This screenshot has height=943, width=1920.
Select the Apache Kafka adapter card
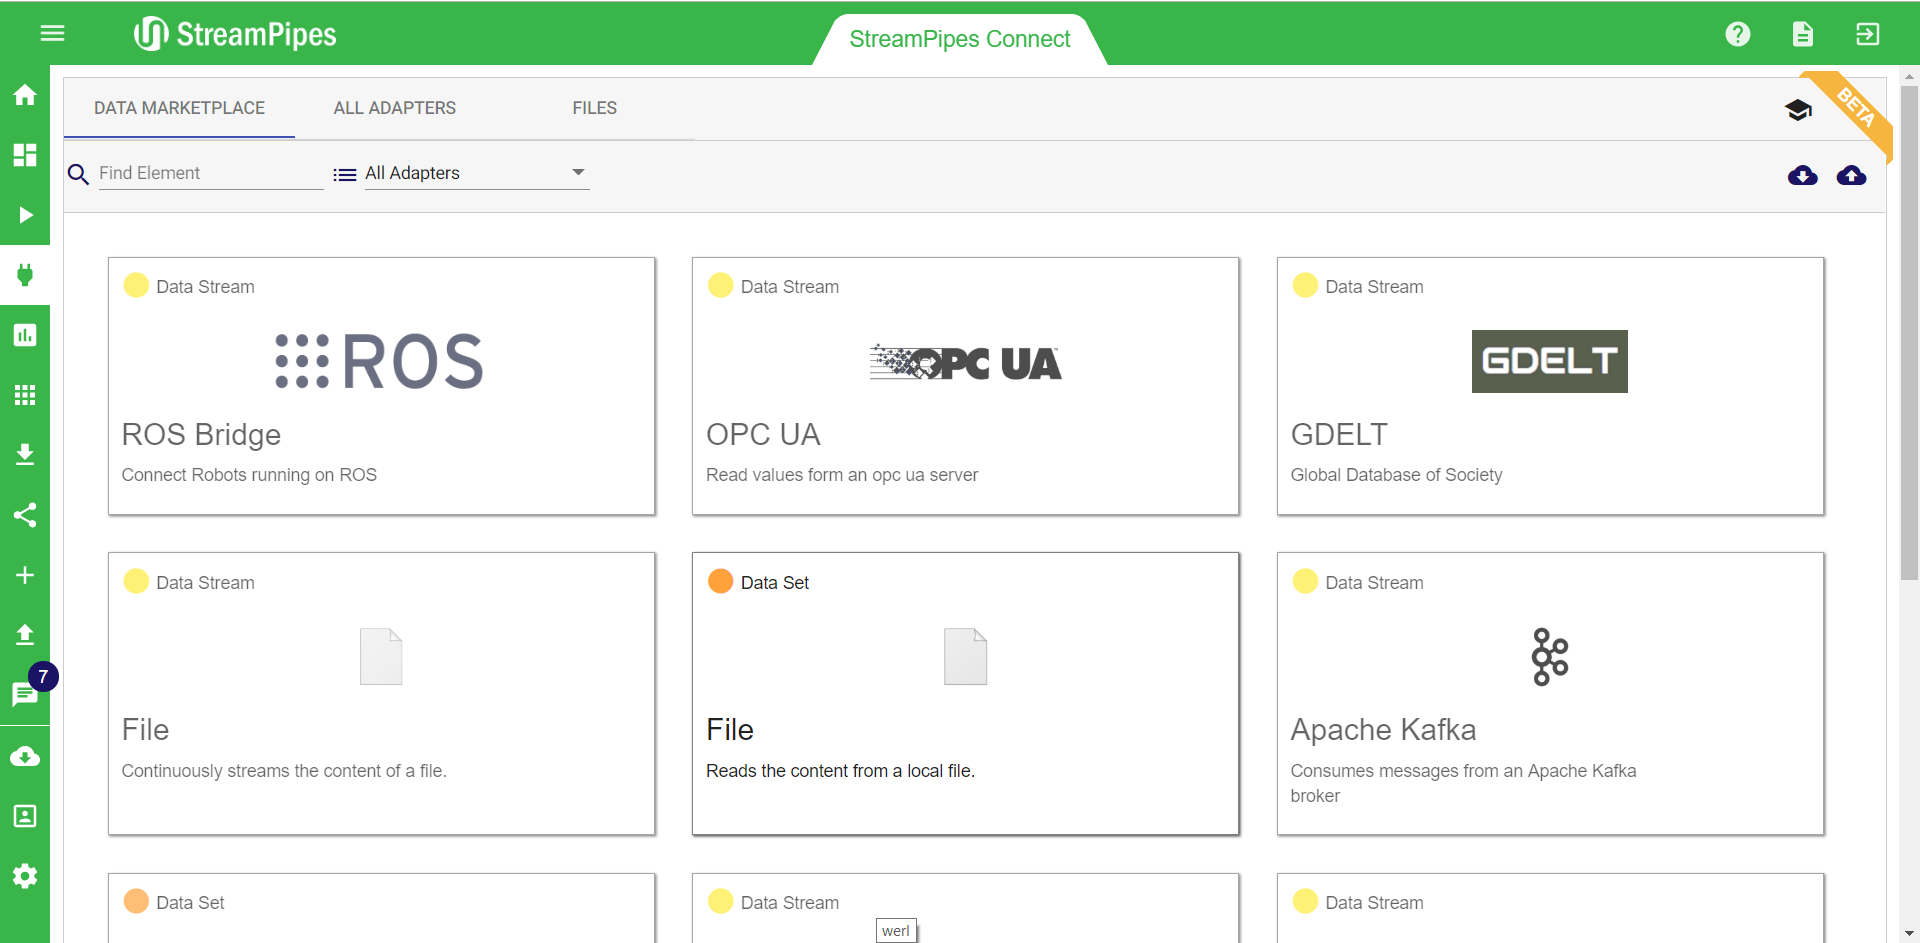[x=1550, y=693]
